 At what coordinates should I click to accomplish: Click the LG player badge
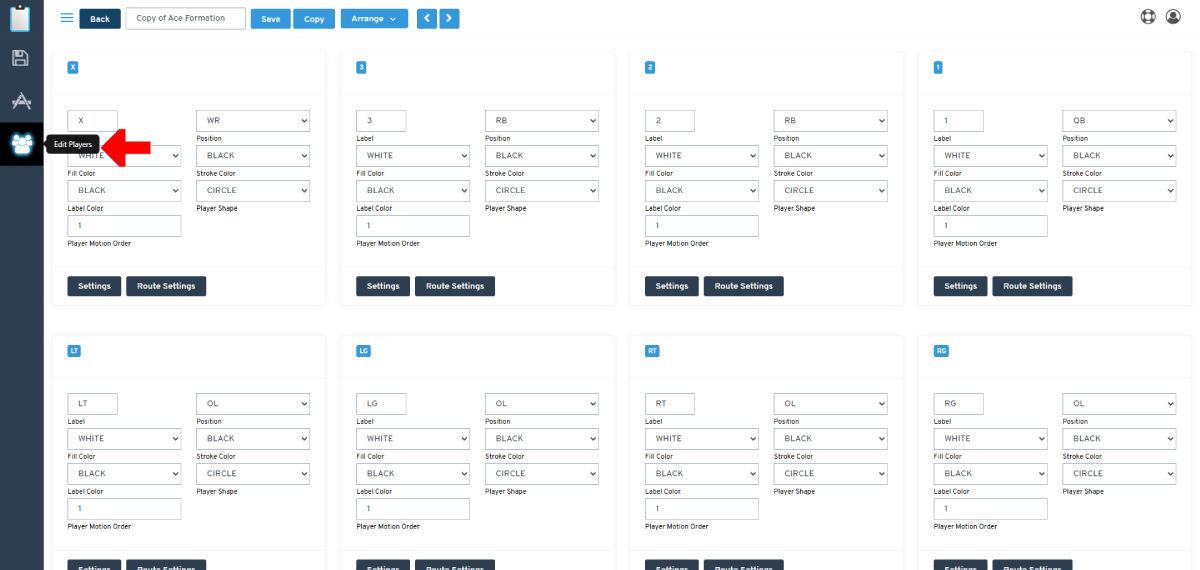tap(363, 351)
